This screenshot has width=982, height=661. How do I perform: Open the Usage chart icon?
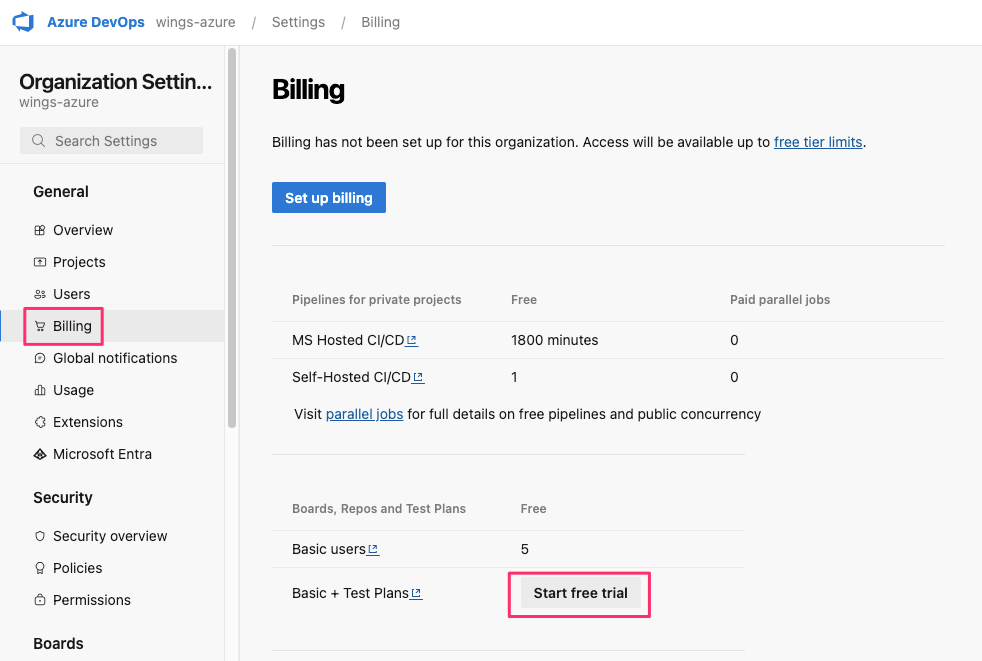[40, 390]
